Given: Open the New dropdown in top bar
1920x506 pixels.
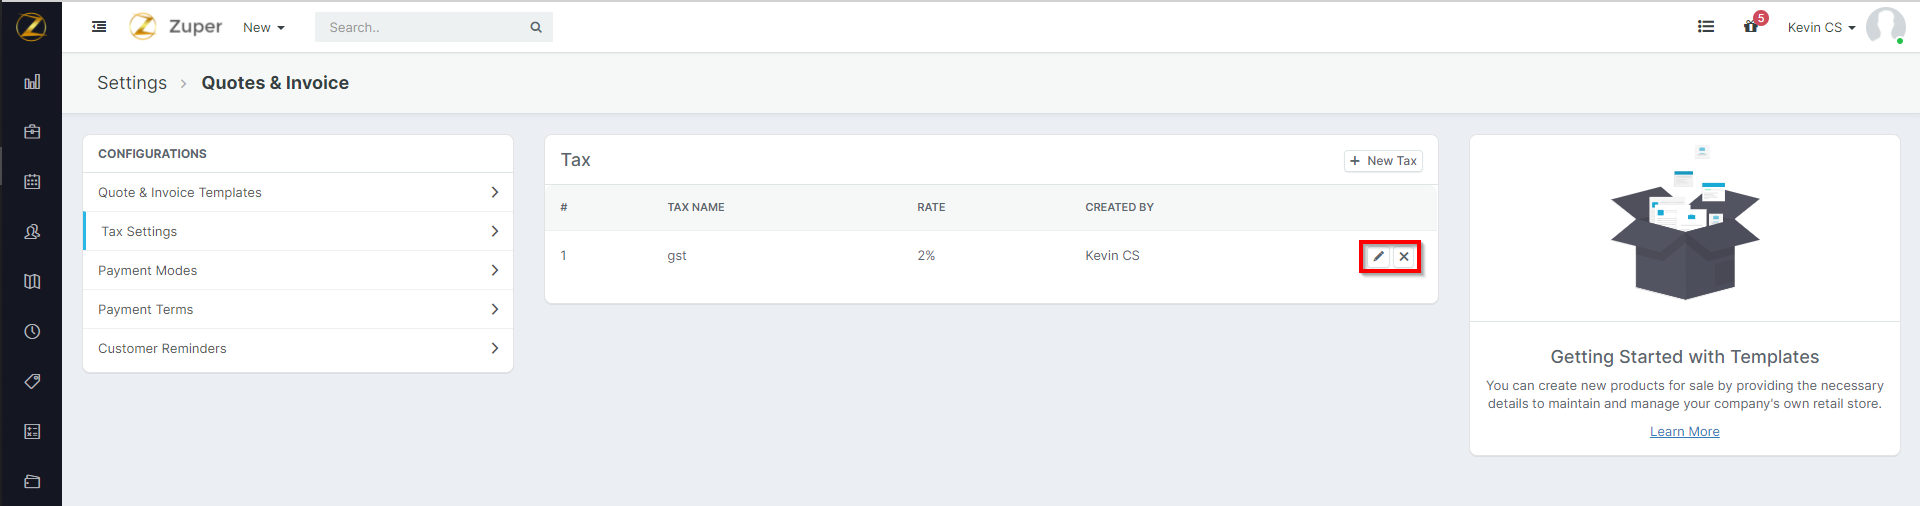Looking at the screenshot, I should pyautogui.click(x=263, y=28).
